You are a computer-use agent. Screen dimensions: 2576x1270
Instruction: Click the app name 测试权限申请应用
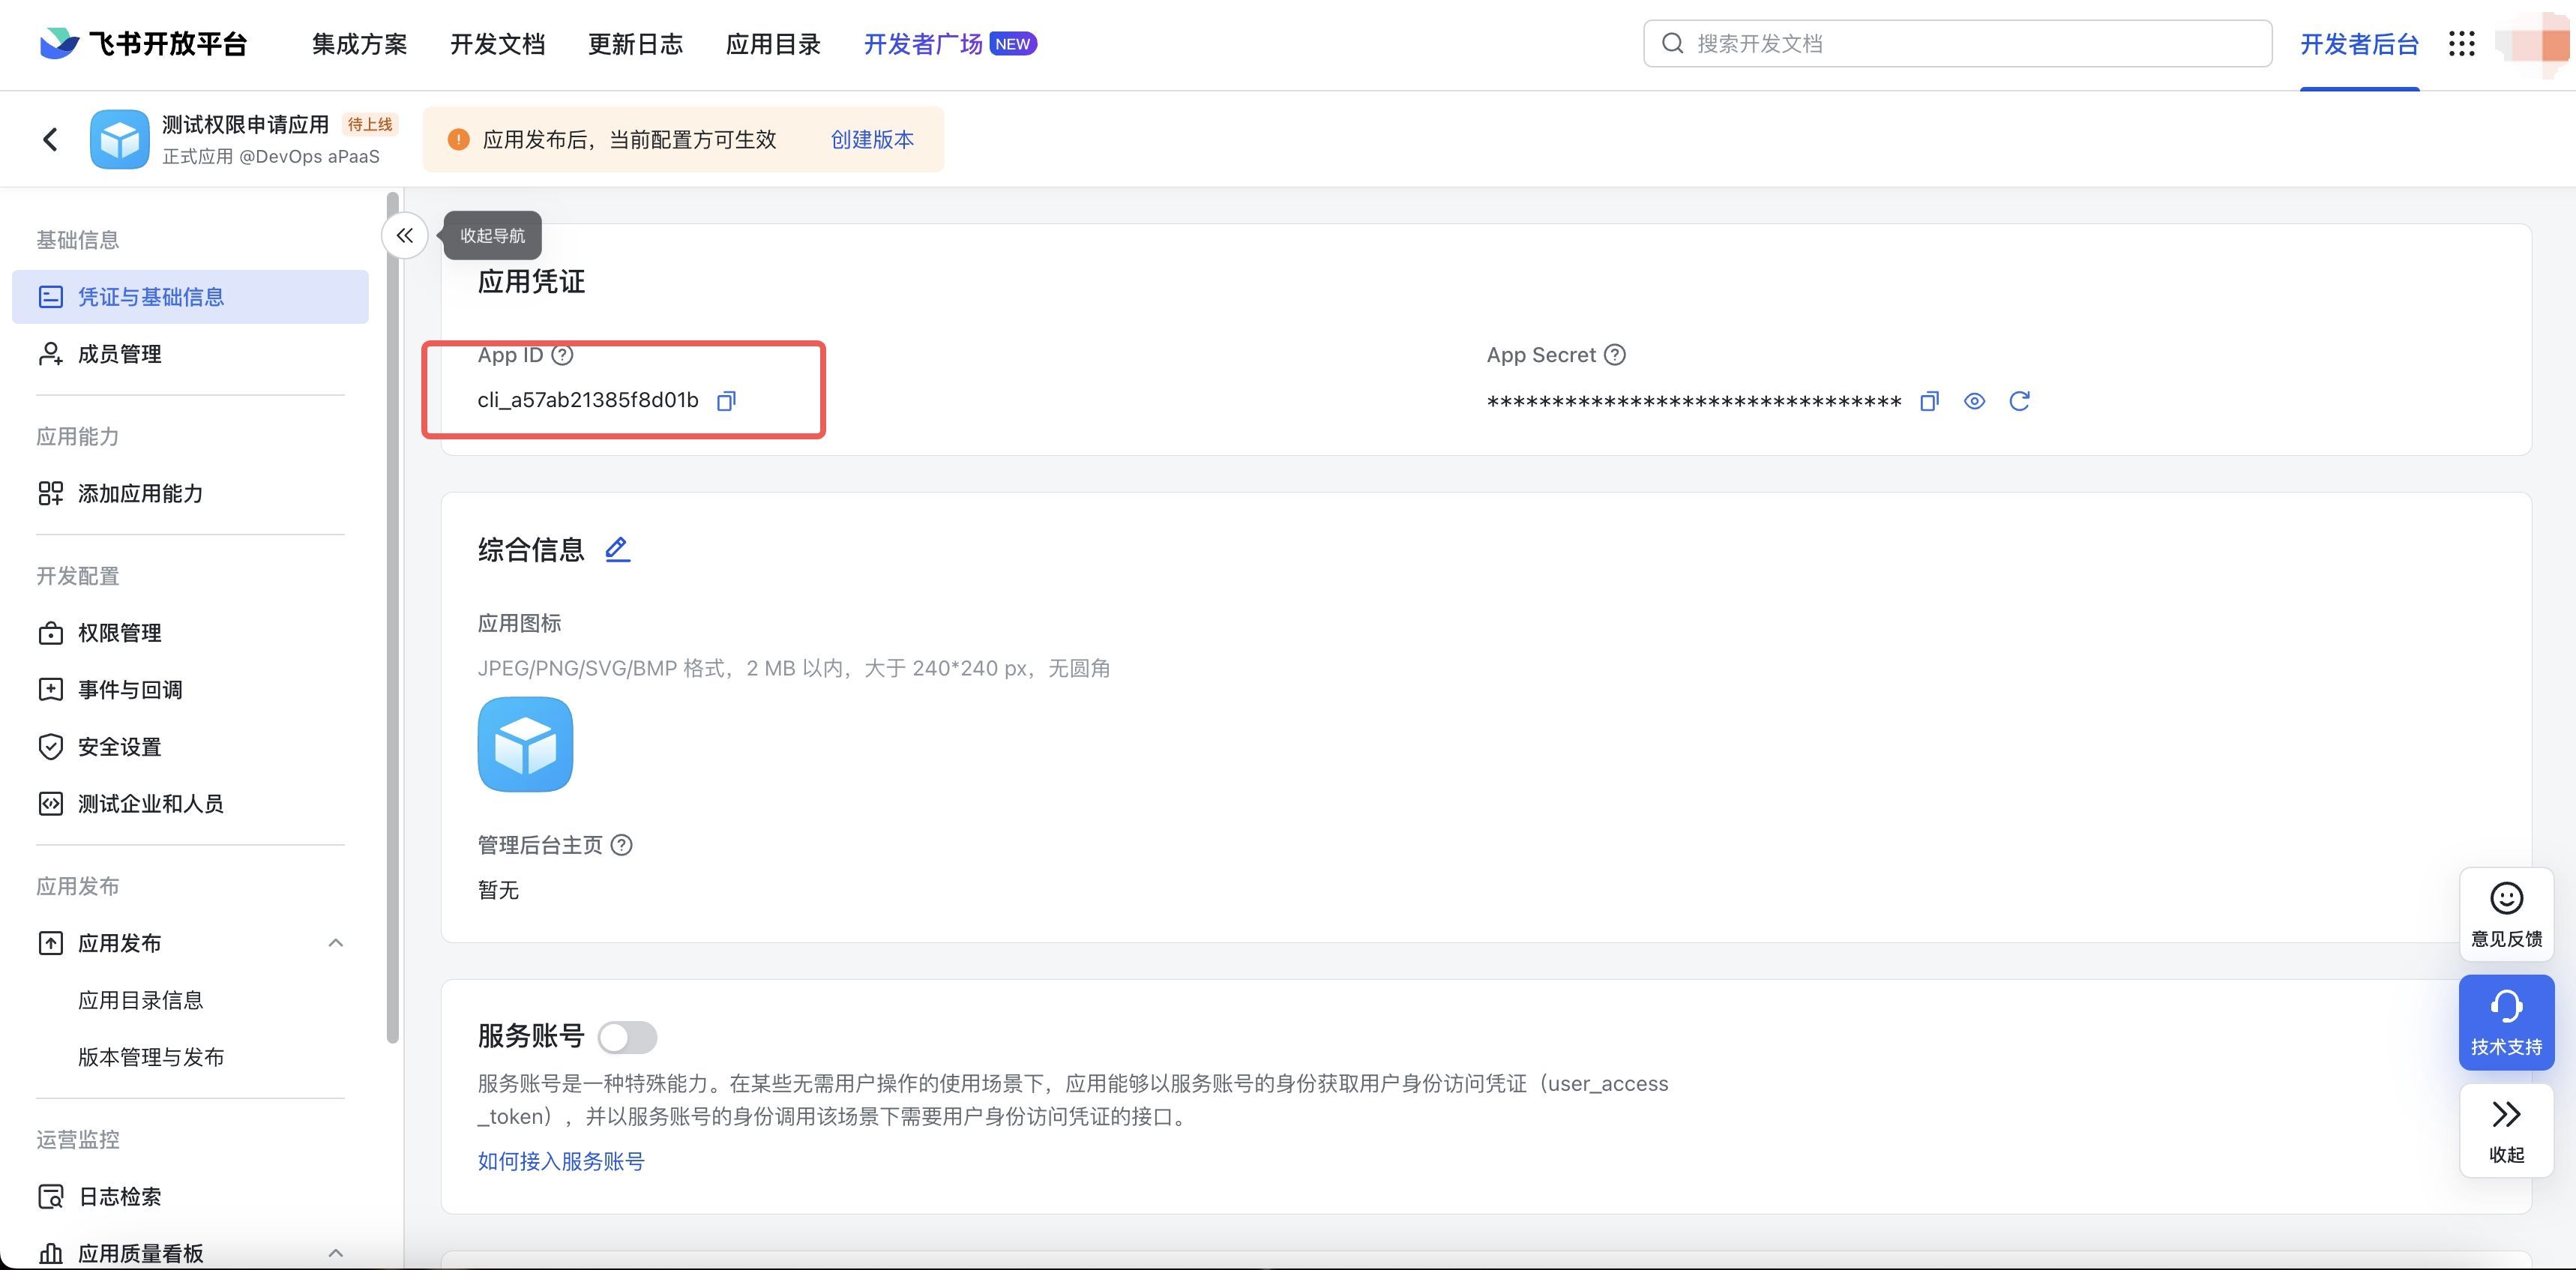(x=245, y=124)
